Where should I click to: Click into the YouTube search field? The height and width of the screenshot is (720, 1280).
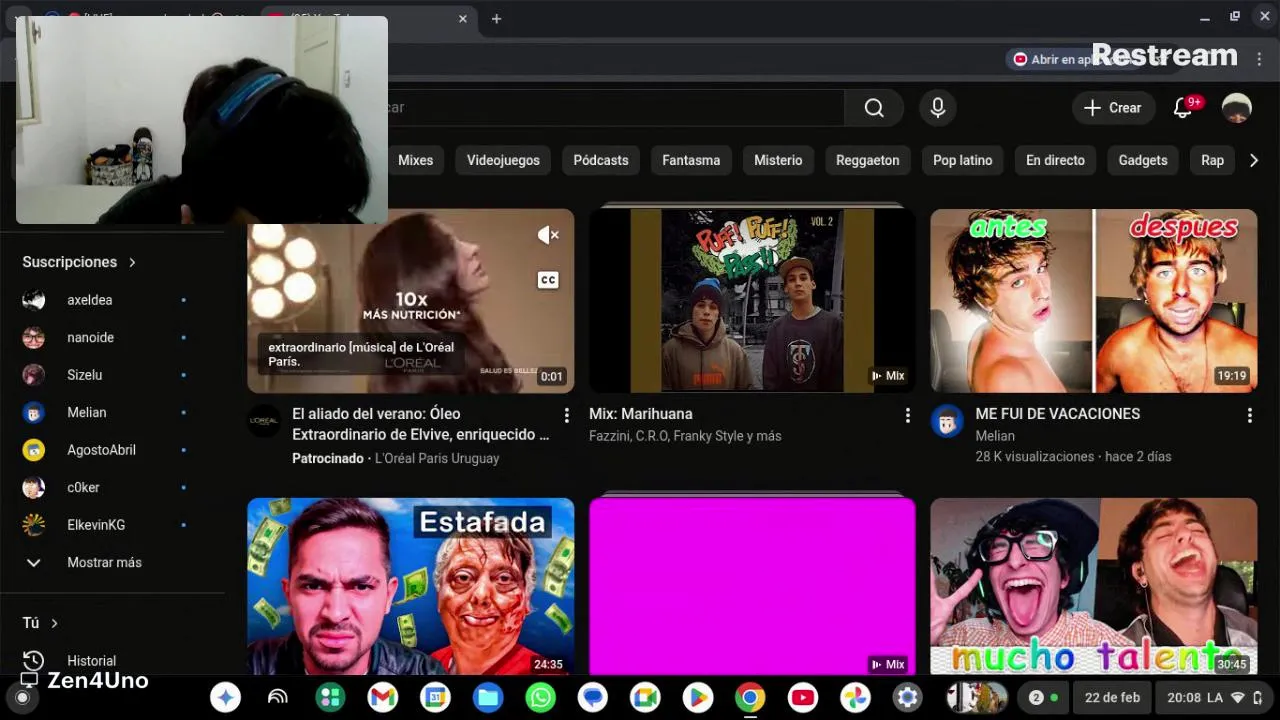tap(615, 108)
